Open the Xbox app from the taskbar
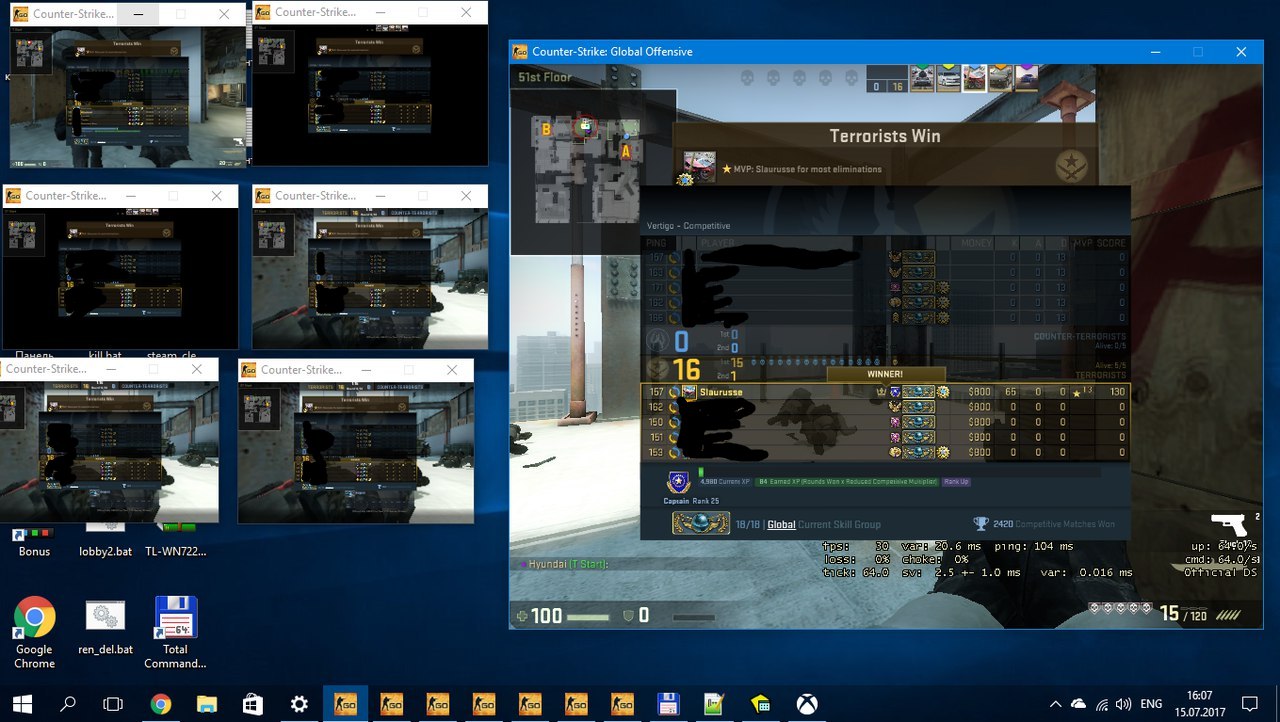 click(807, 704)
